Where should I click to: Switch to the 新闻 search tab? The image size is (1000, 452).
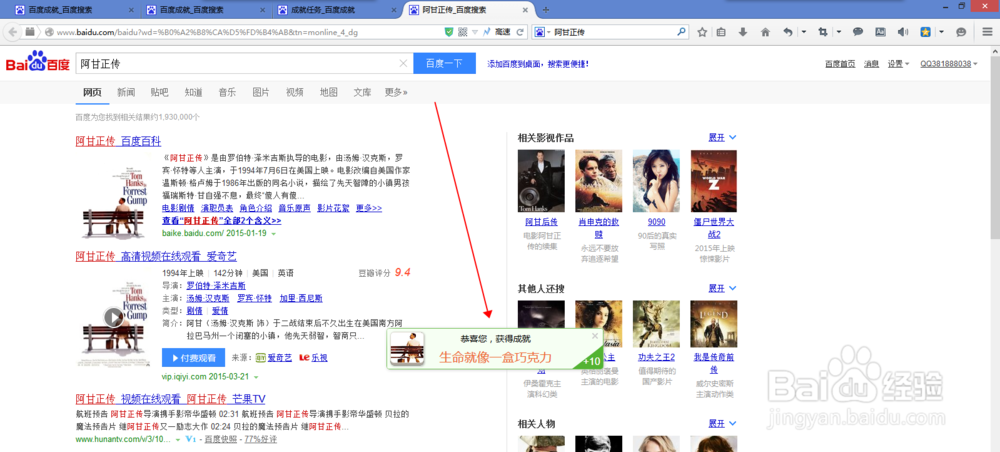(126, 92)
